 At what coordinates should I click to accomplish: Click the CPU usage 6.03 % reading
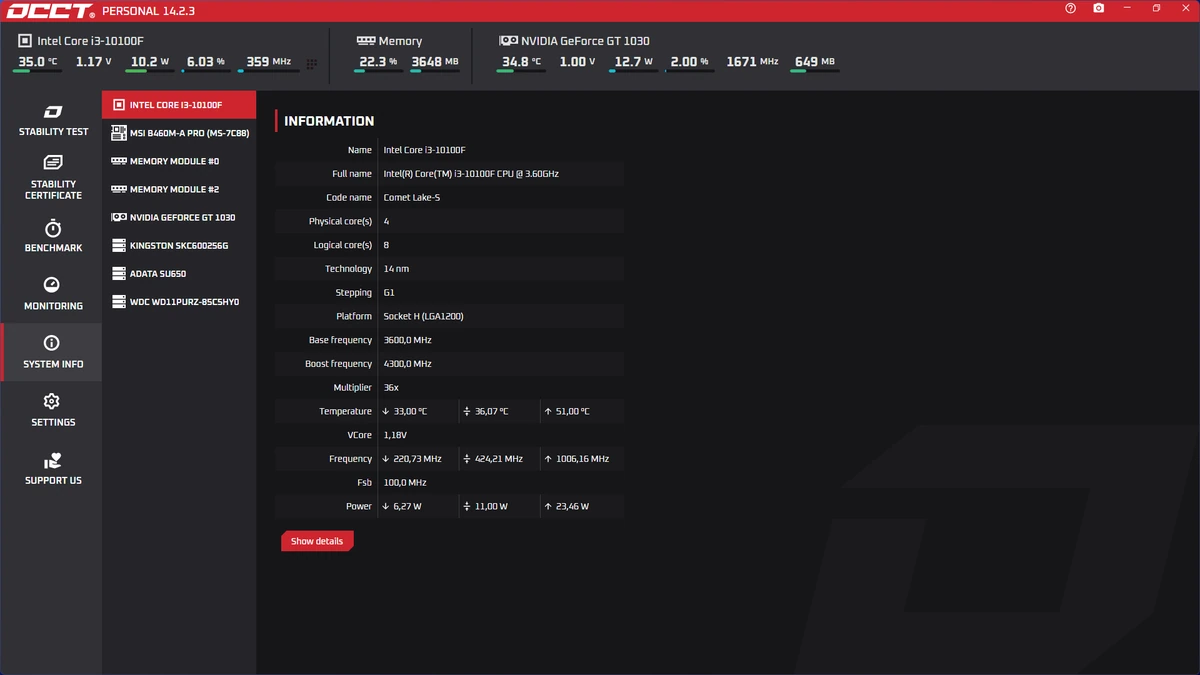[205, 62]
